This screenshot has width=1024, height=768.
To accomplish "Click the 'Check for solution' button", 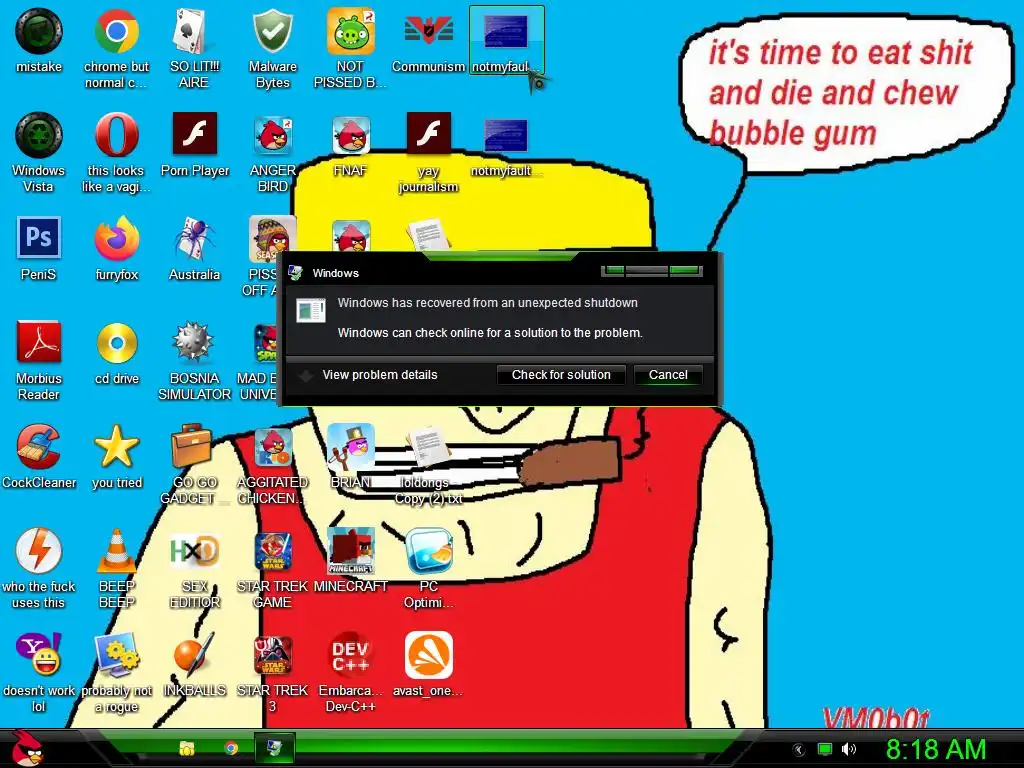I will click(561, 375).
